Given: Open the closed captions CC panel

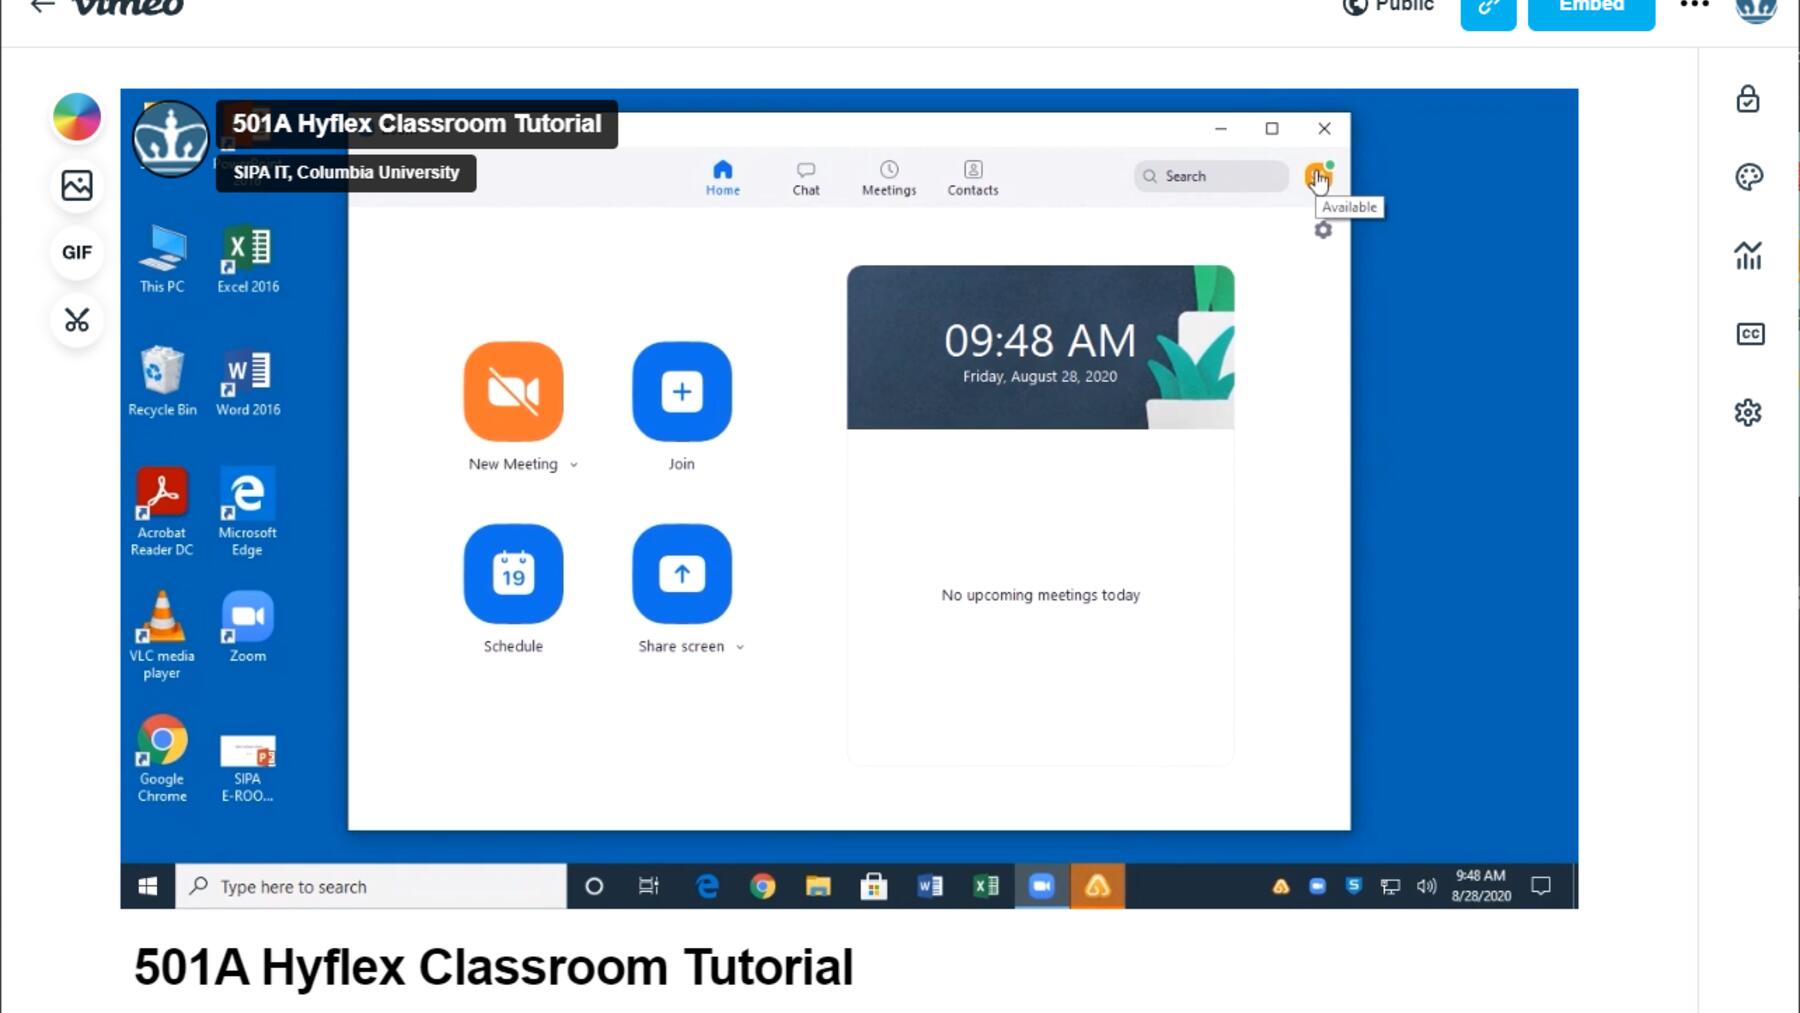Looking at the screenshot, I should (1749, 334).
